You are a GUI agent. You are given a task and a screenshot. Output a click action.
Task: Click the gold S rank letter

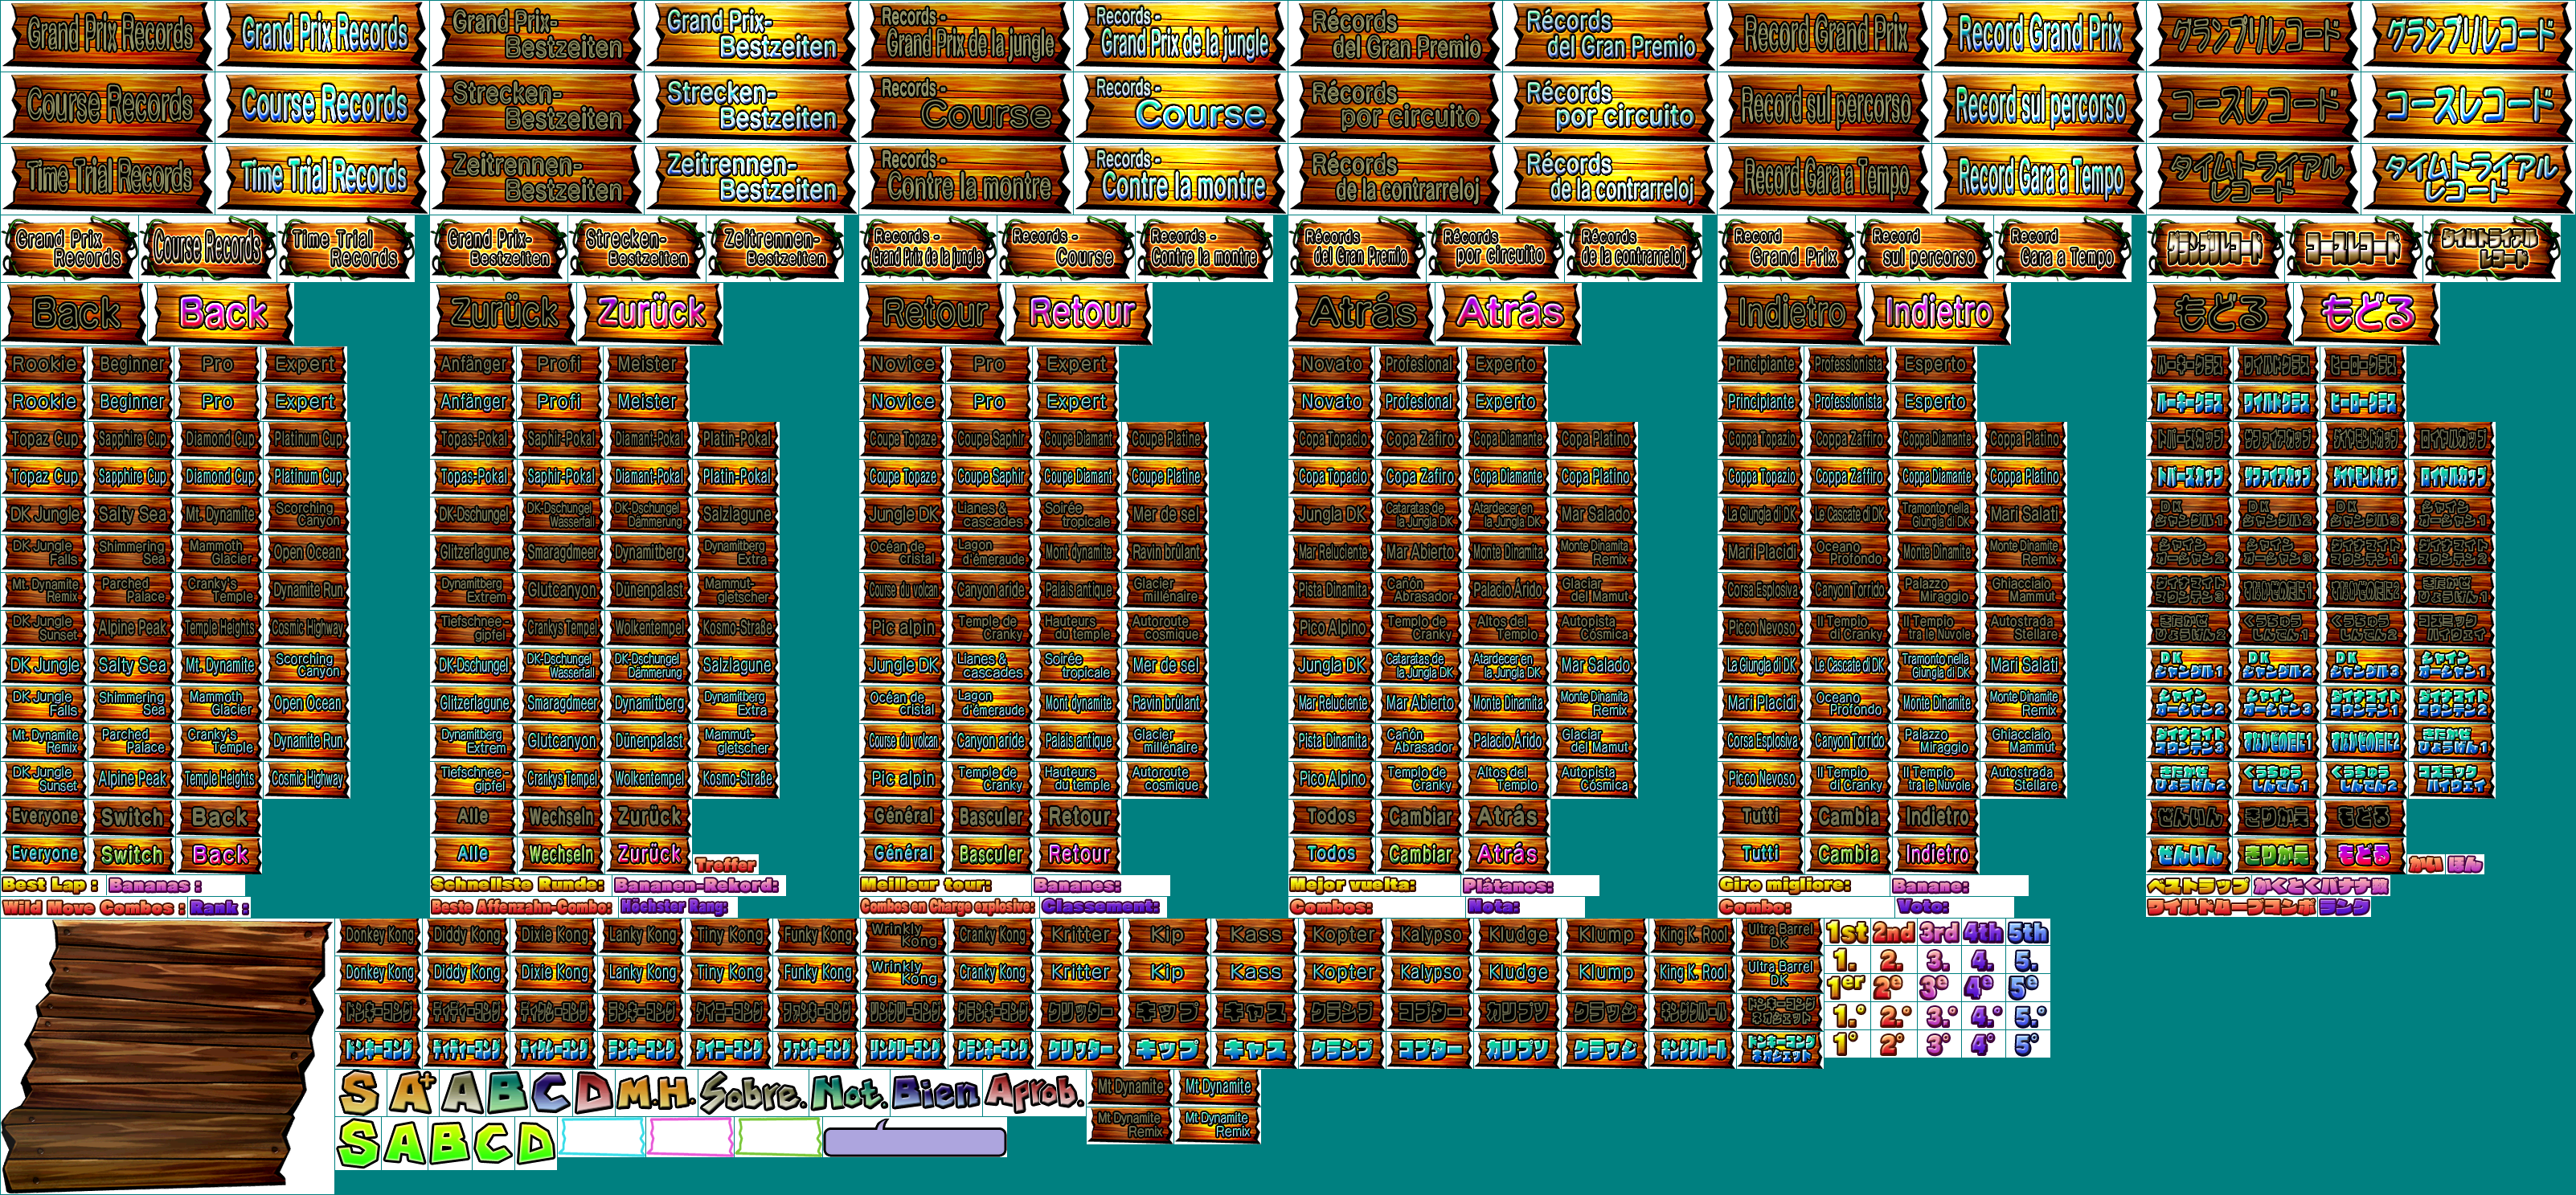(360, 1092)
